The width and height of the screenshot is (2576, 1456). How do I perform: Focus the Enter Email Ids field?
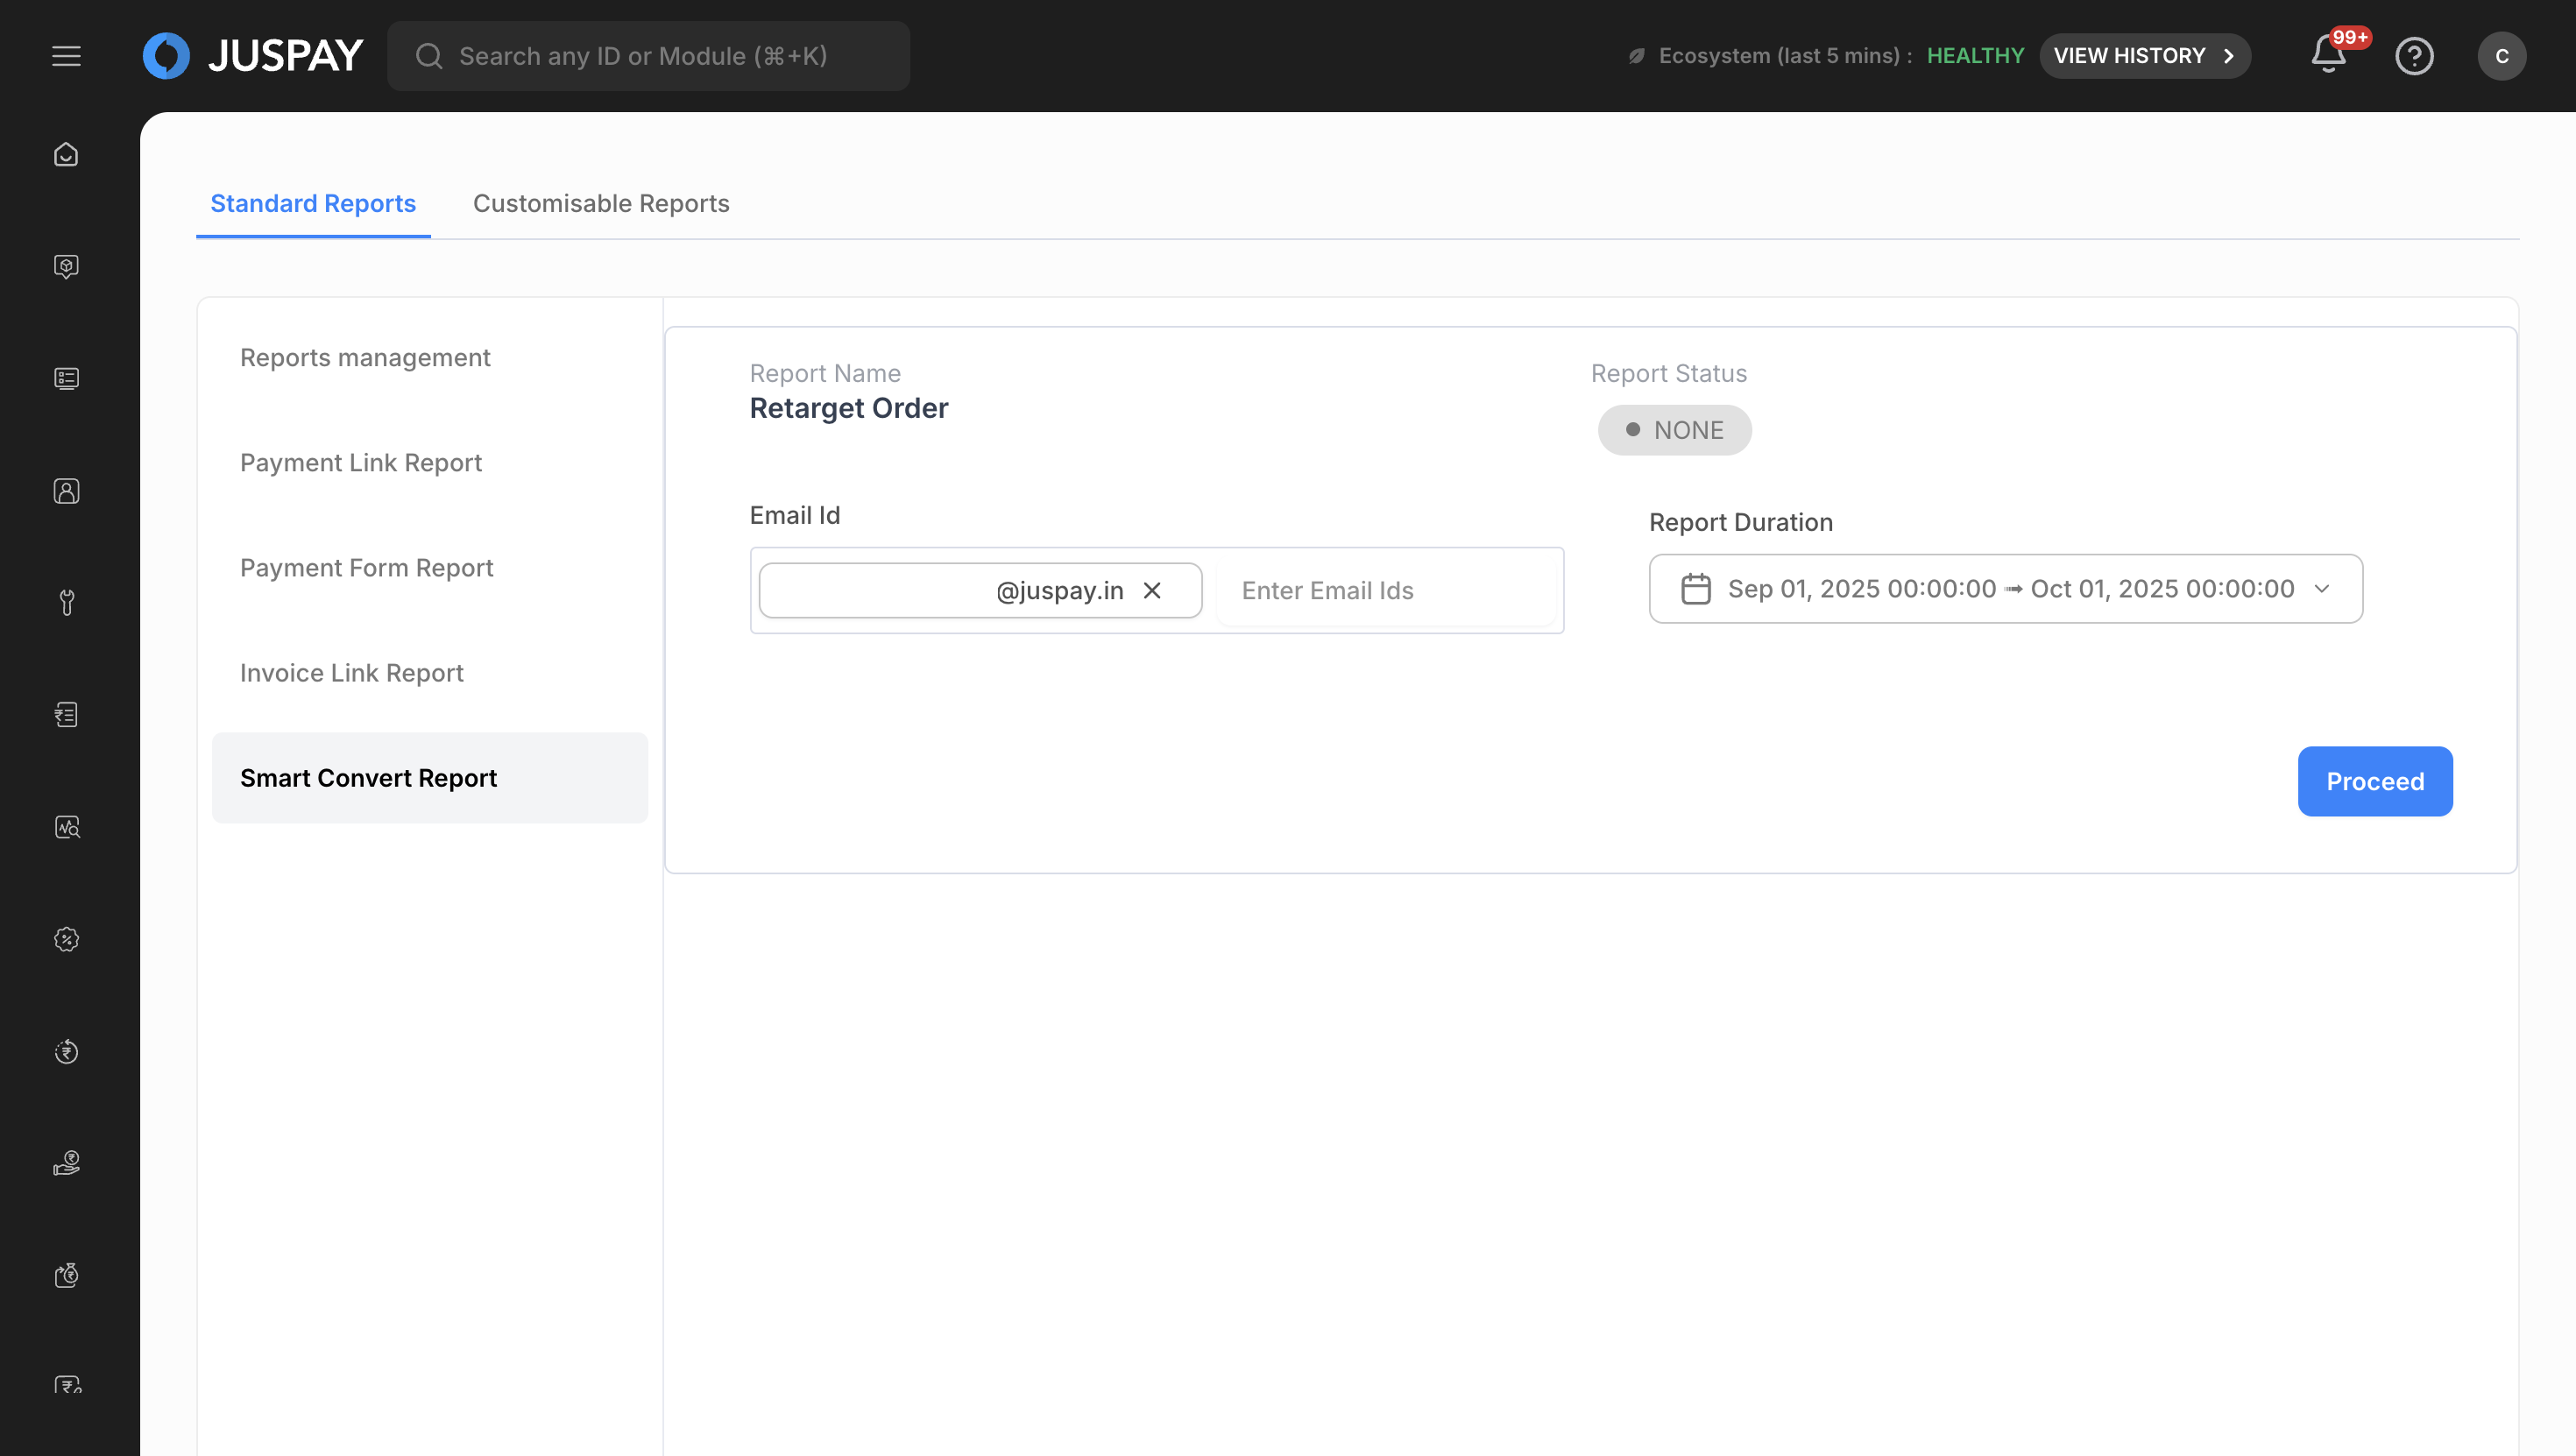pos(1385,591)
